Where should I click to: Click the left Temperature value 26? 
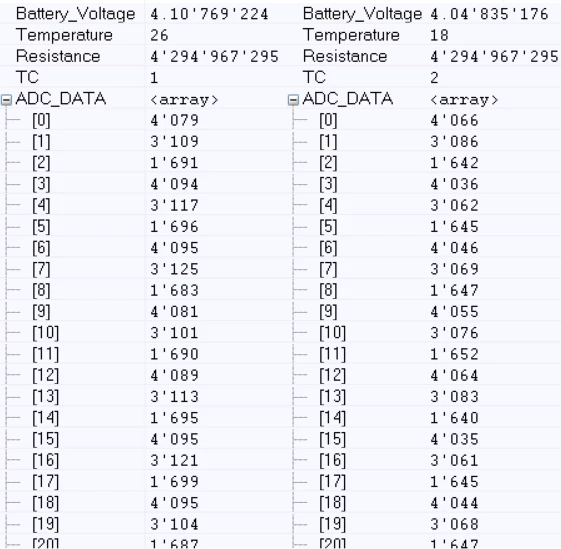point(159,35)
